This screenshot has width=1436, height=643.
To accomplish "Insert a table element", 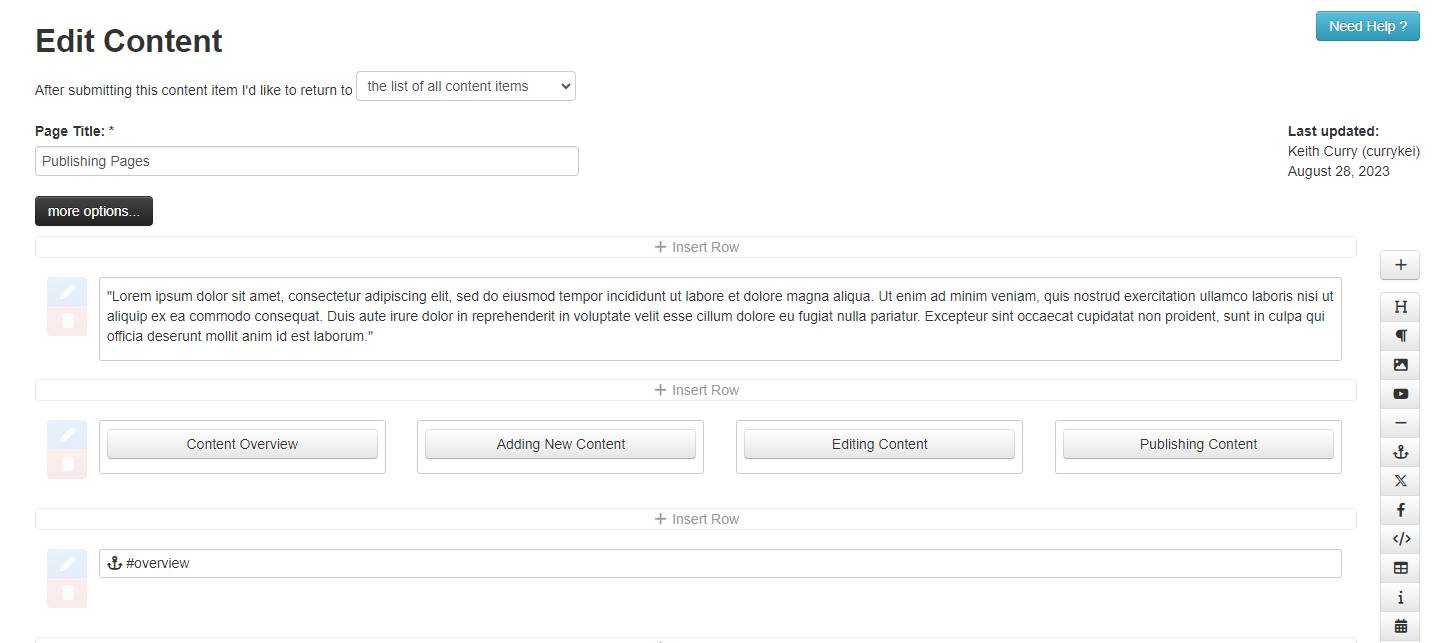I will (1399, 568).
